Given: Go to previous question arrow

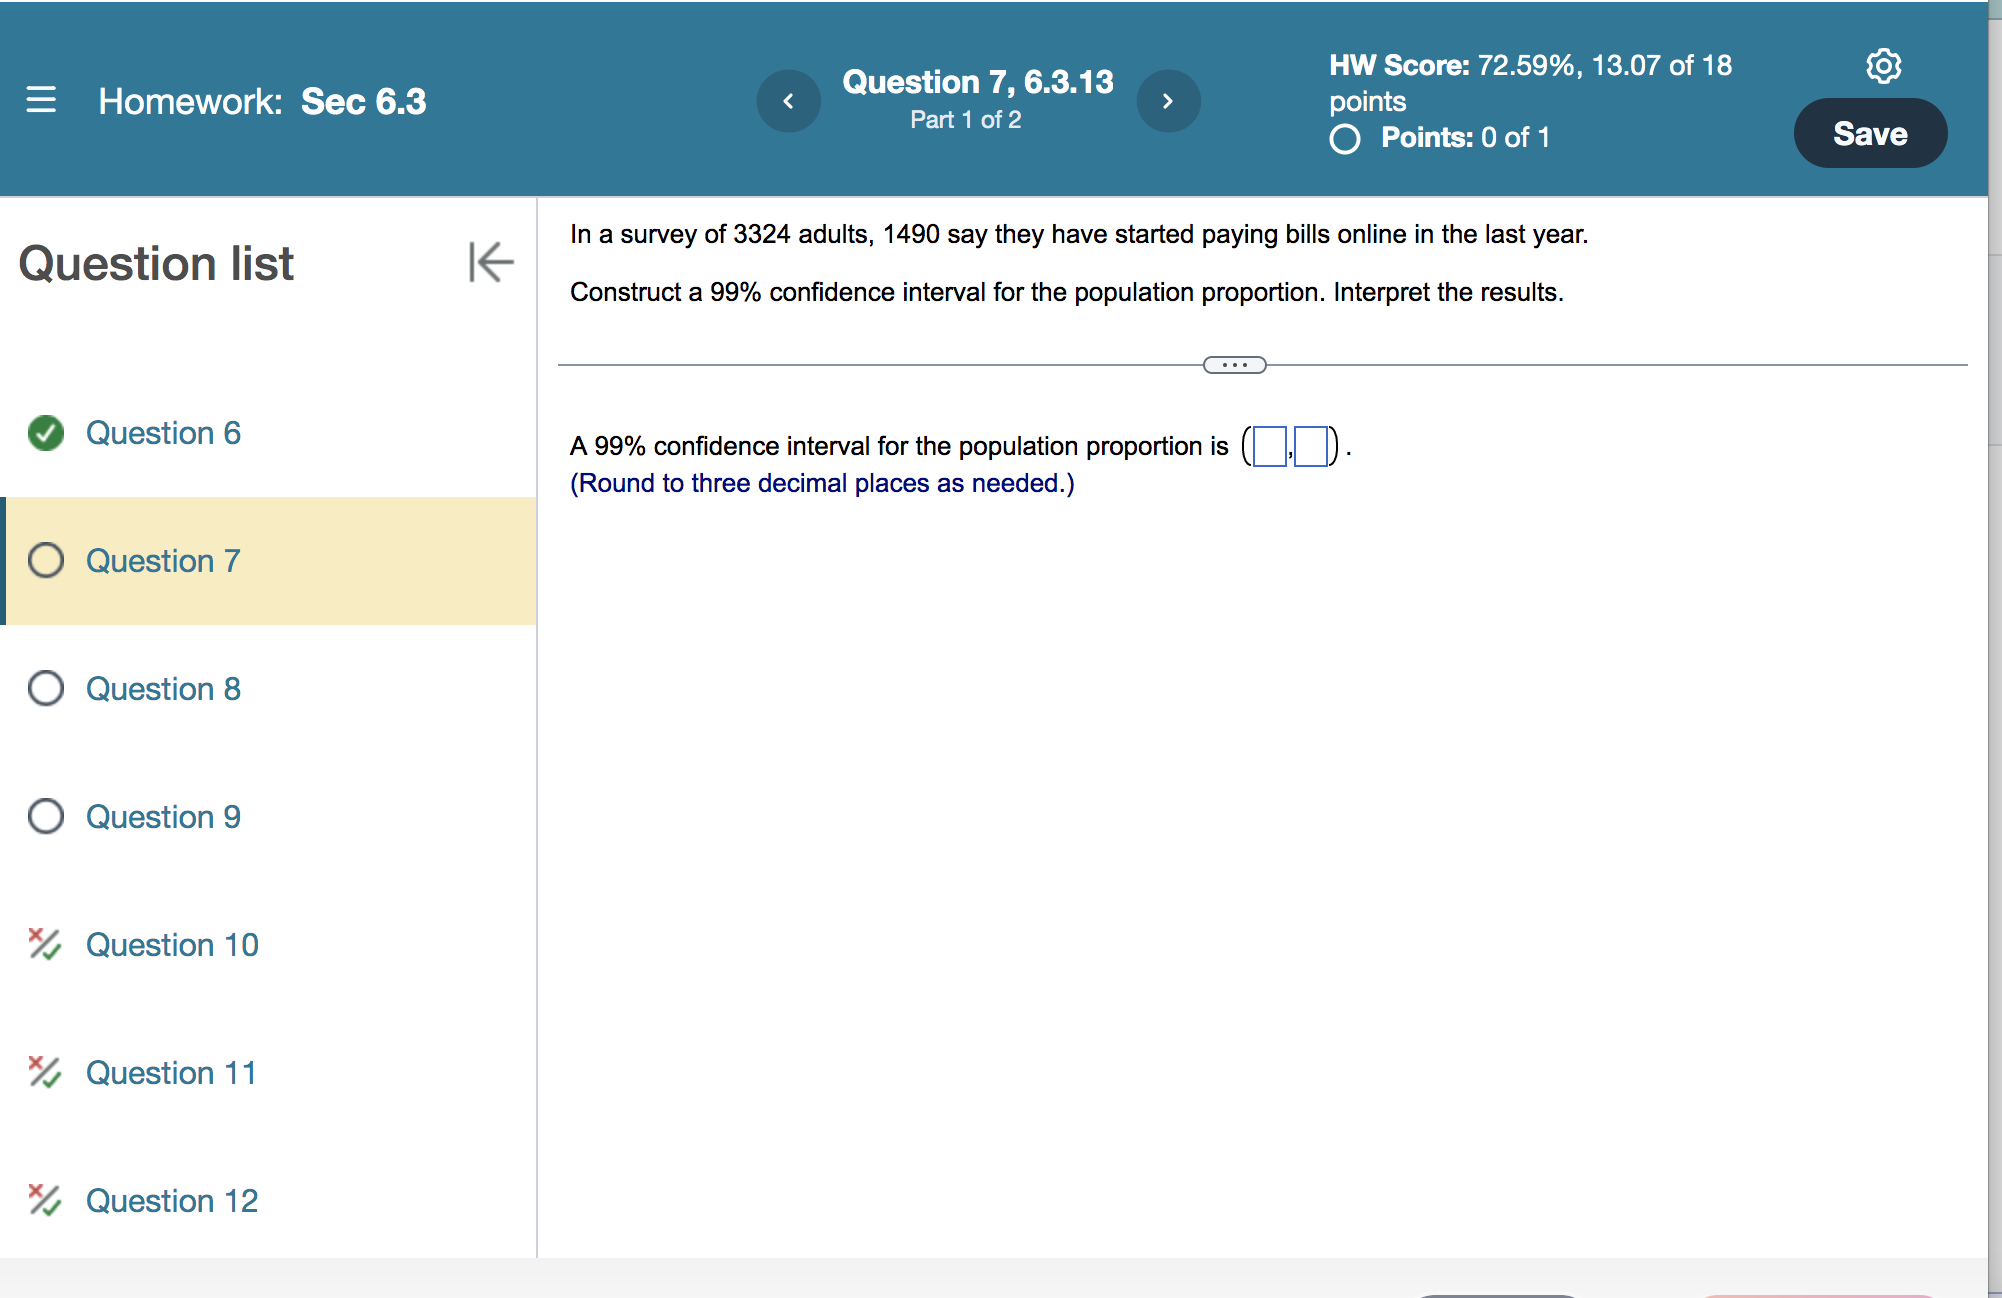Looking at the screenshot, I should [788, 101].
